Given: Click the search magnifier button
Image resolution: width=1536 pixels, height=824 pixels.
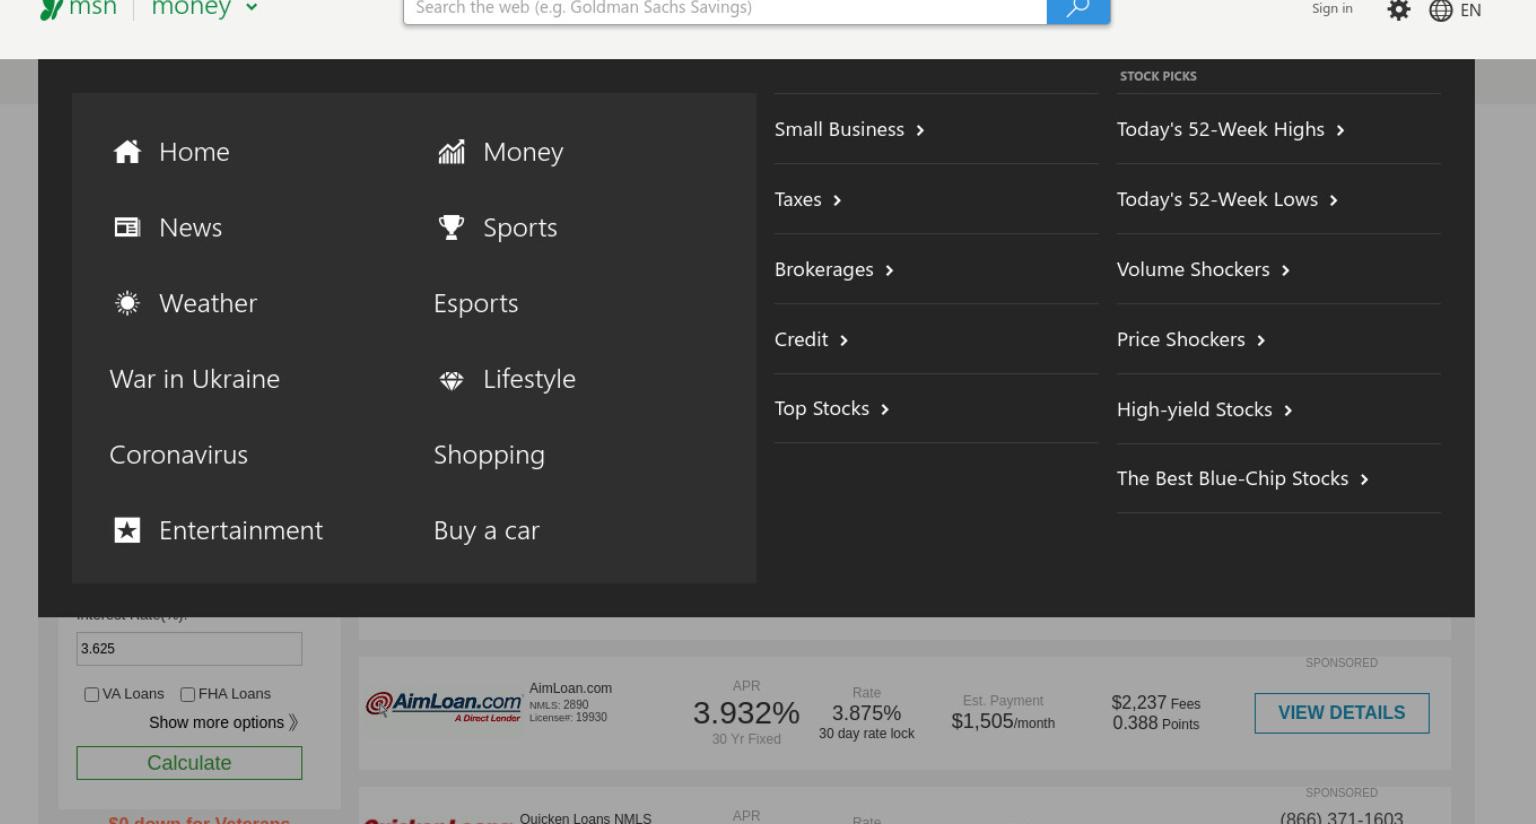Looking at the screenshot, I should click(x=1078, y=9).
